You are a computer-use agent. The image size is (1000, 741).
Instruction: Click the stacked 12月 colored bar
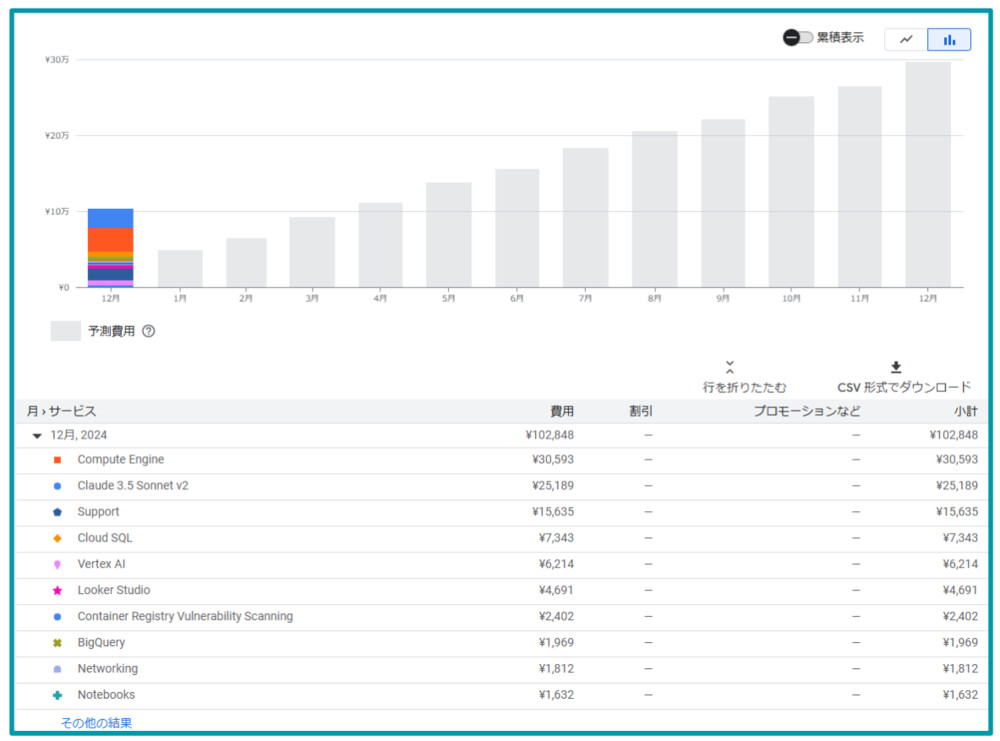coord(110,247)
